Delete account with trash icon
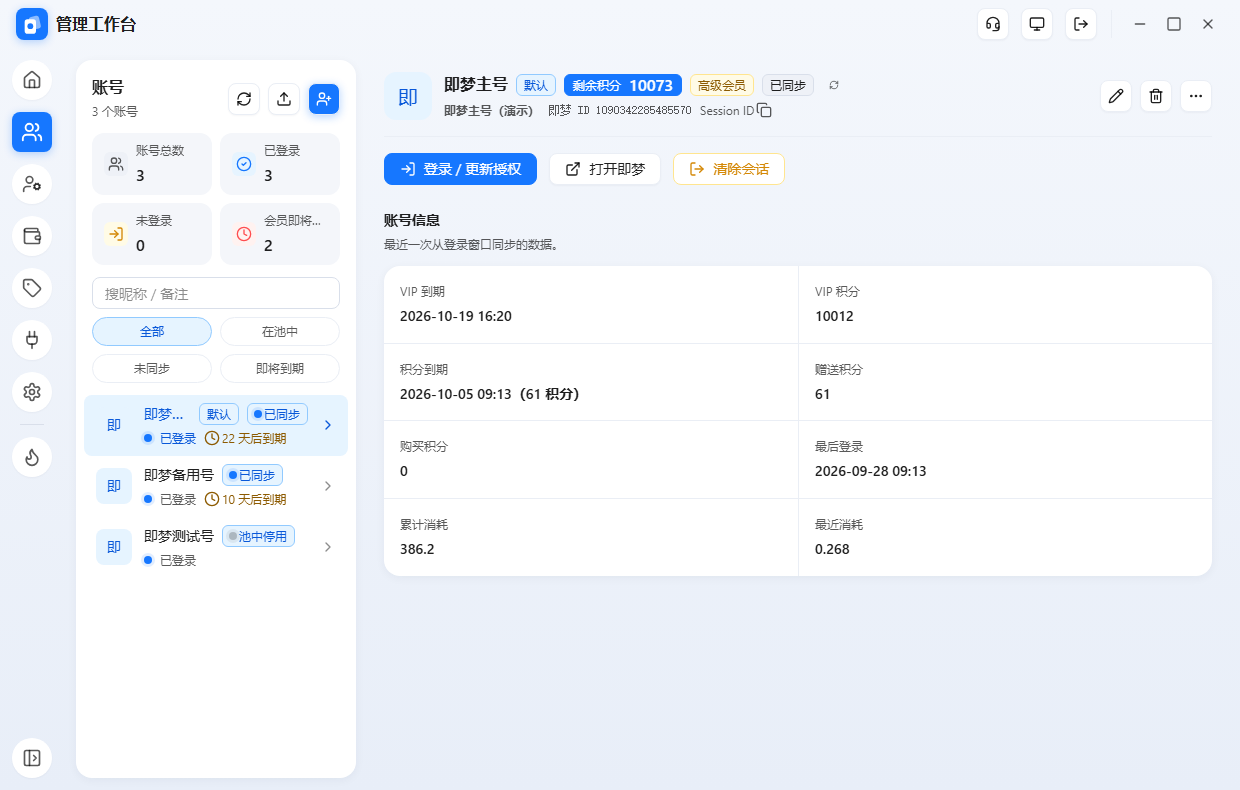Image resolution: width=1240 pixels, height=790 pixels. pyautogui.click(x=1156, y=96)
